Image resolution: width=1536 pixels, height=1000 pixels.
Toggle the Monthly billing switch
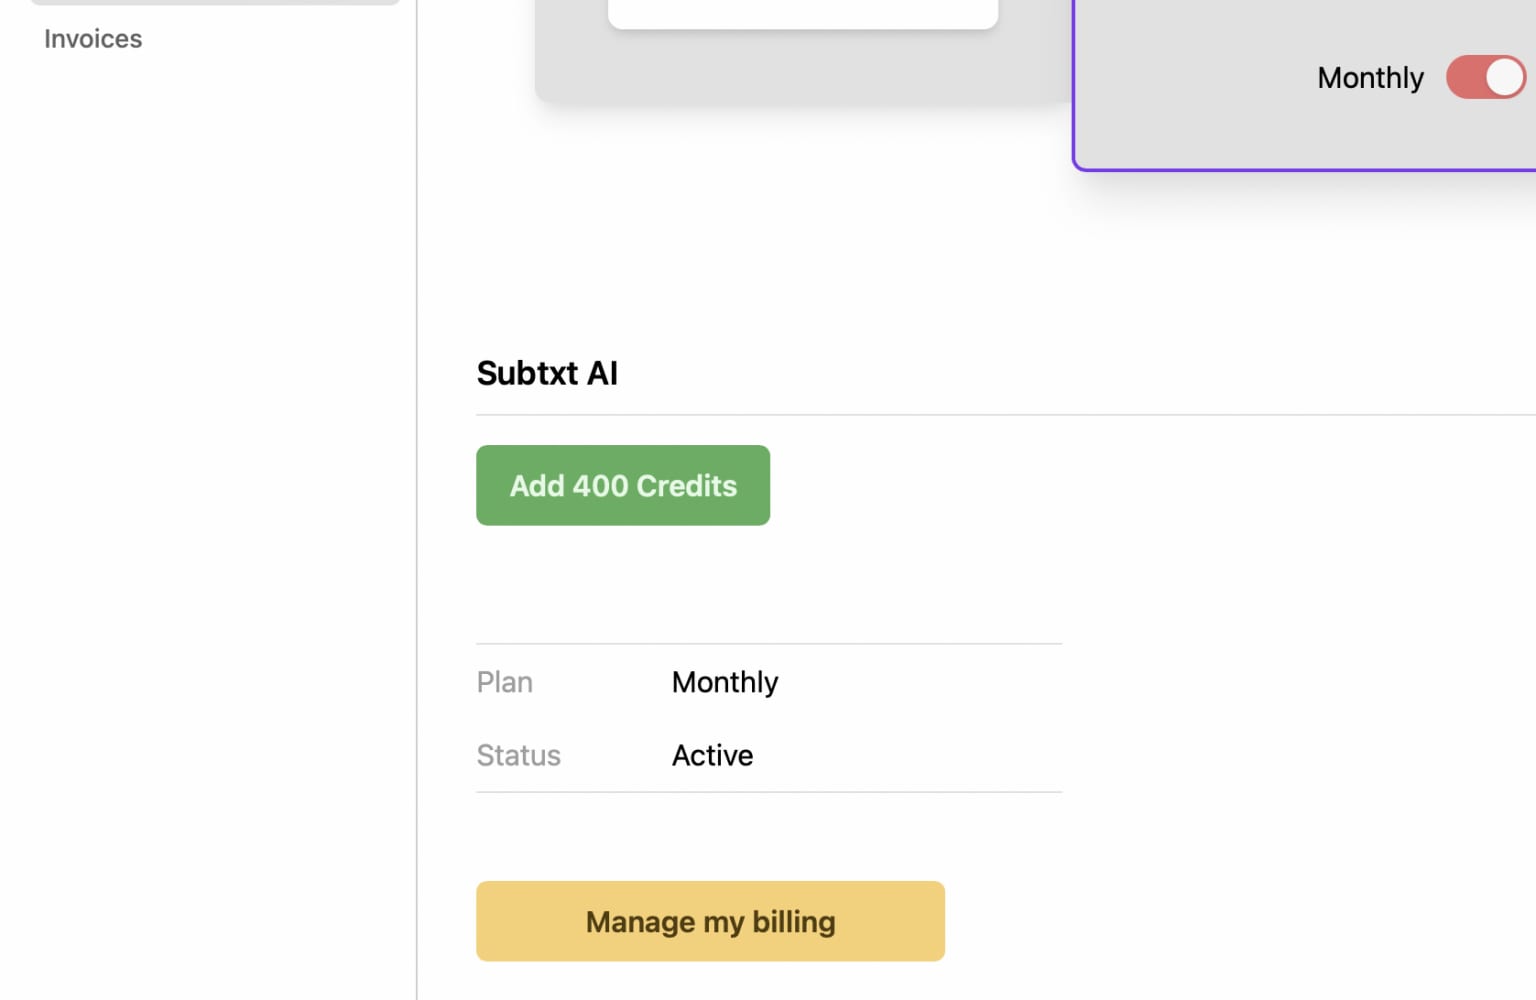(x=1486, y=77)
